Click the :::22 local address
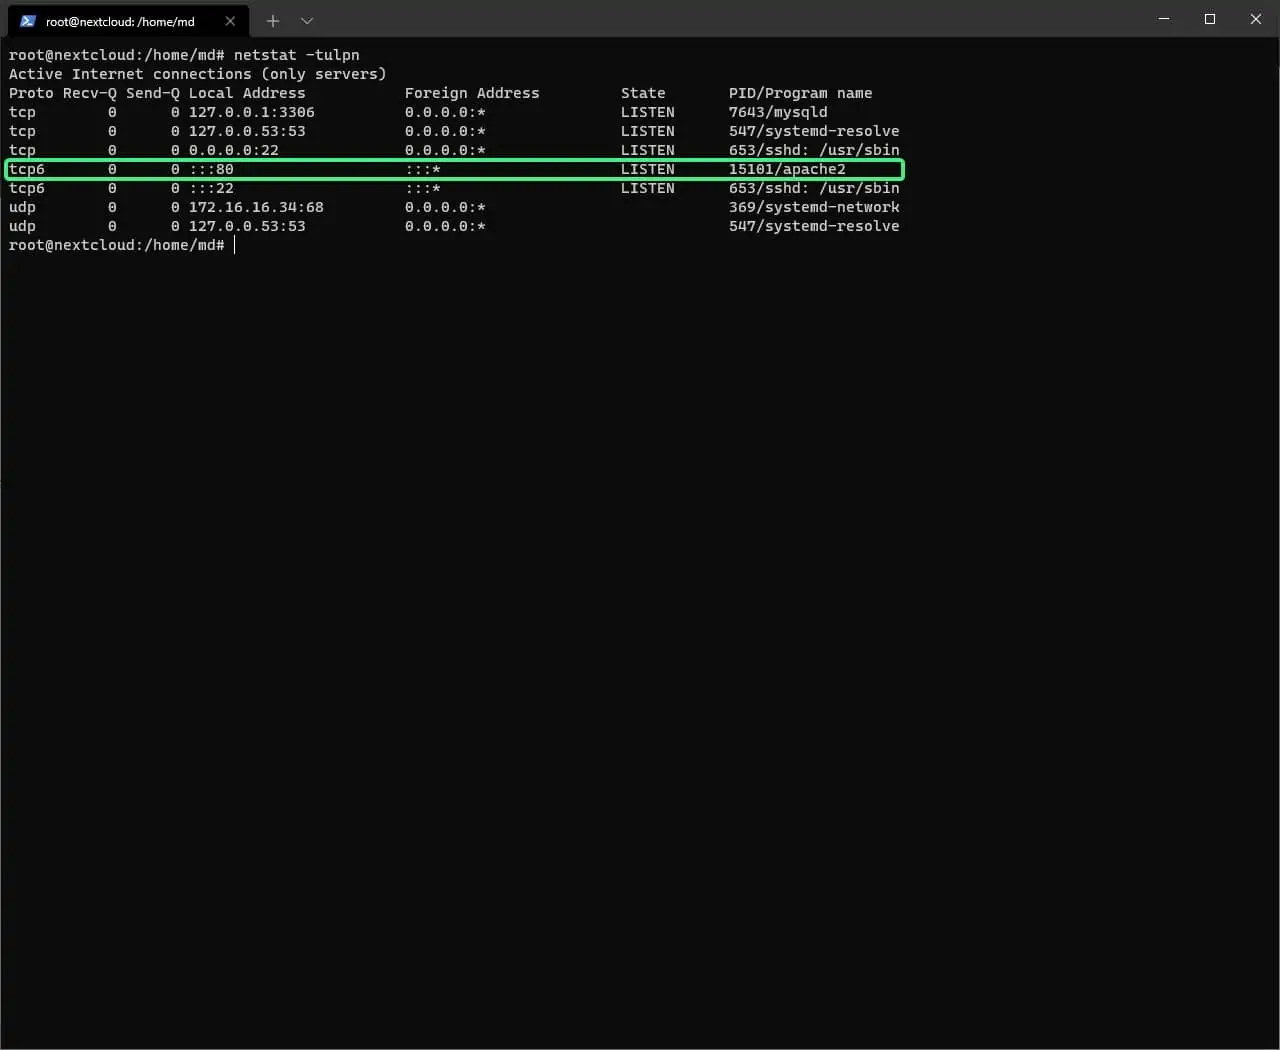1280x1050 pixels. pos(211,188)
